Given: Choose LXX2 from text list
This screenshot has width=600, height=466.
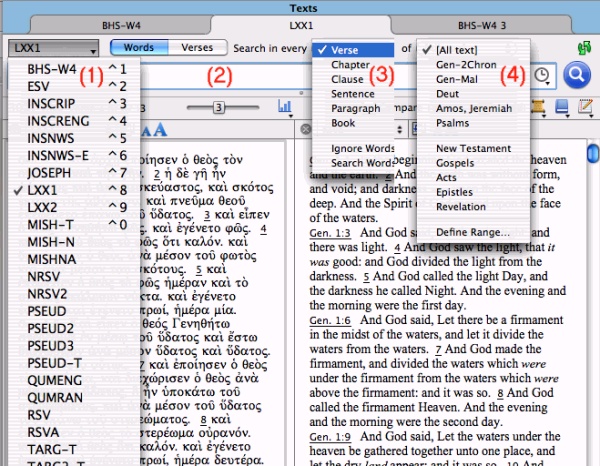Looking at the screenshot, I should coord(74,207).
